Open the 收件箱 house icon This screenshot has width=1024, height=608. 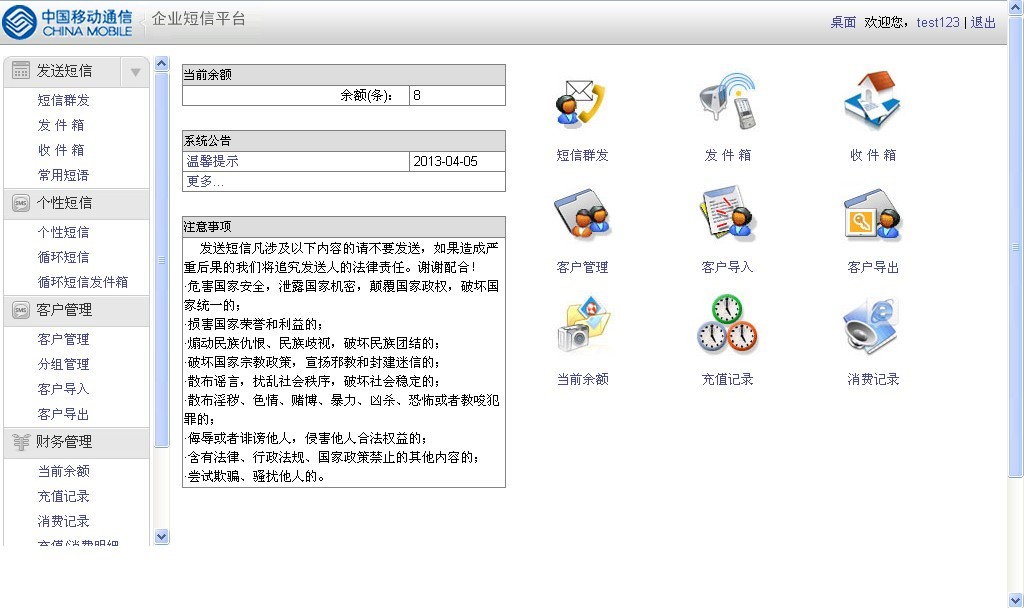[872, 101]
